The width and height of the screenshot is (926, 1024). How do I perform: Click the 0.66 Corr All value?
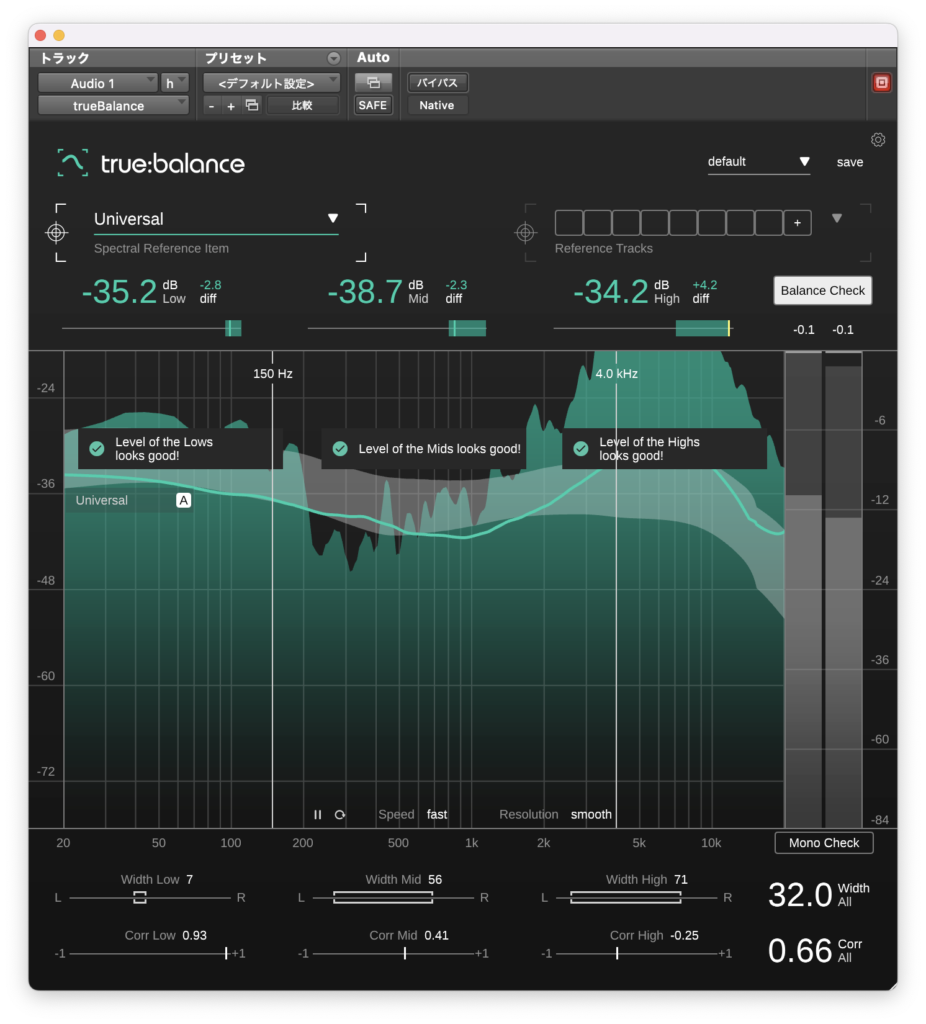(800, 951)
